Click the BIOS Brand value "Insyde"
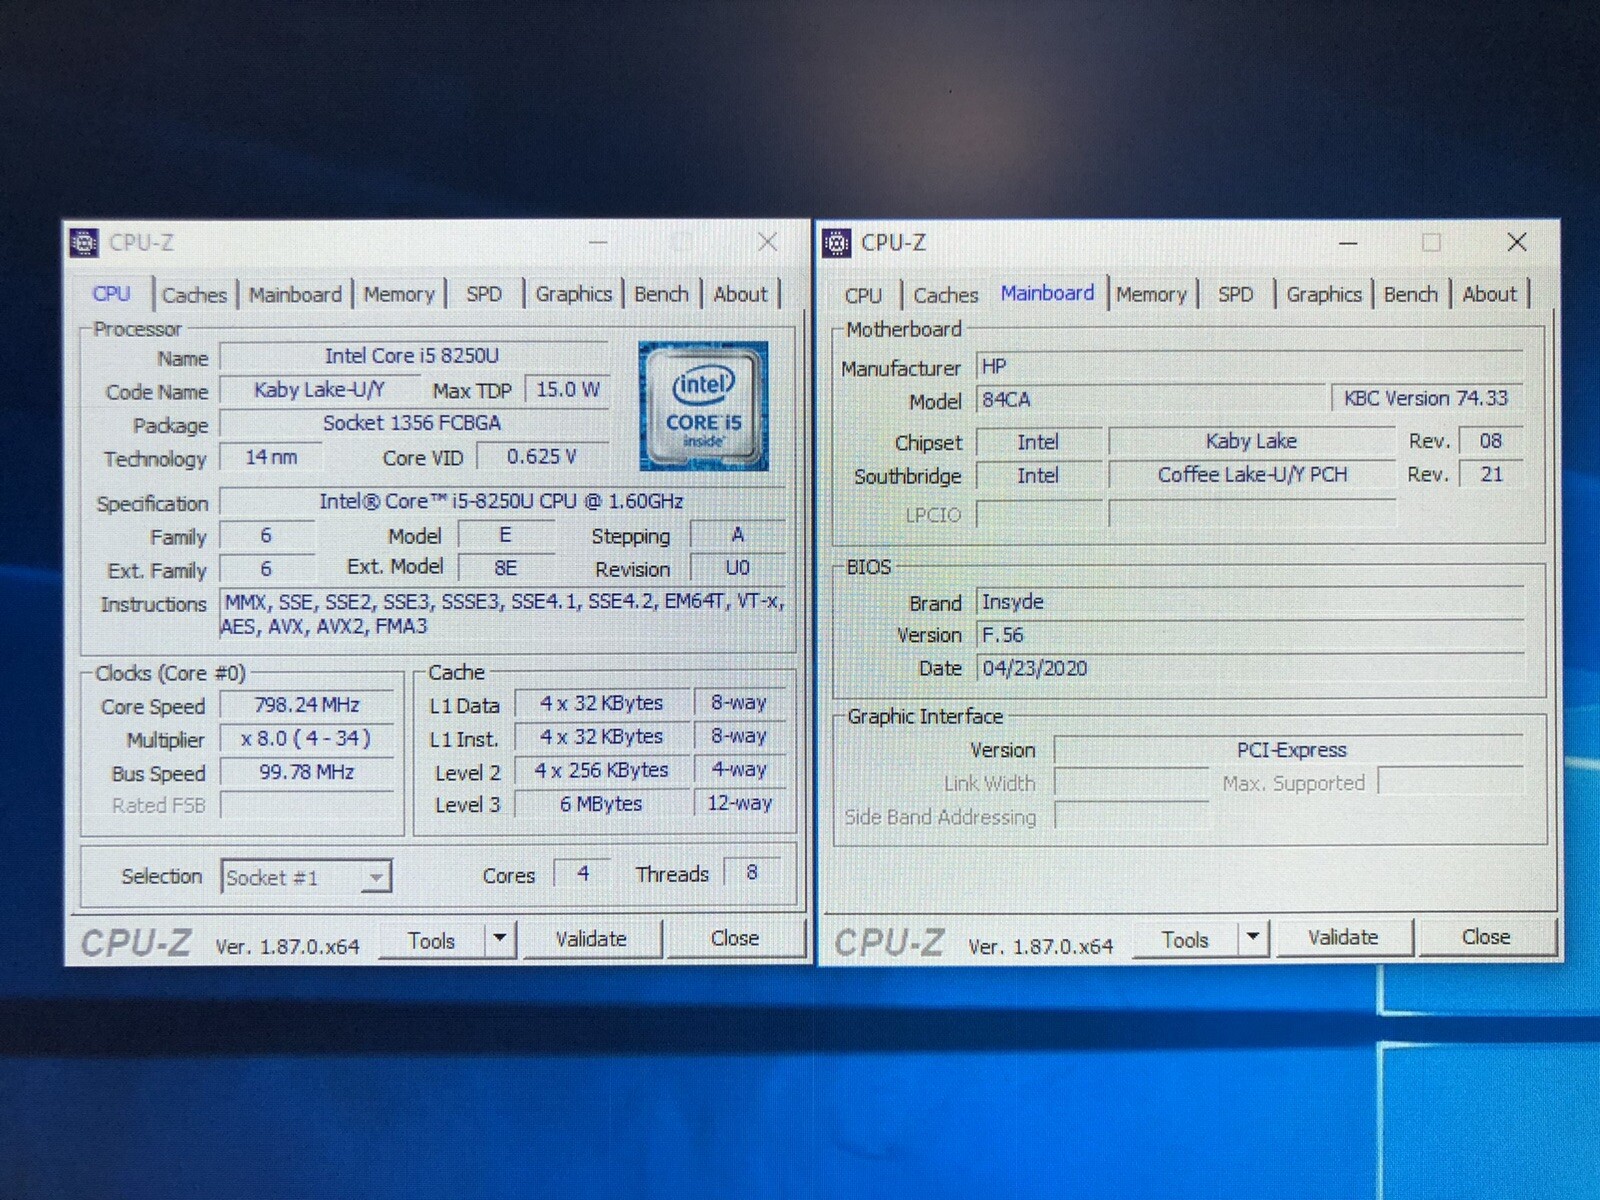The height and width of the screenshot is (1200, 1600). pyautogui.click(x=1251, y=602)
